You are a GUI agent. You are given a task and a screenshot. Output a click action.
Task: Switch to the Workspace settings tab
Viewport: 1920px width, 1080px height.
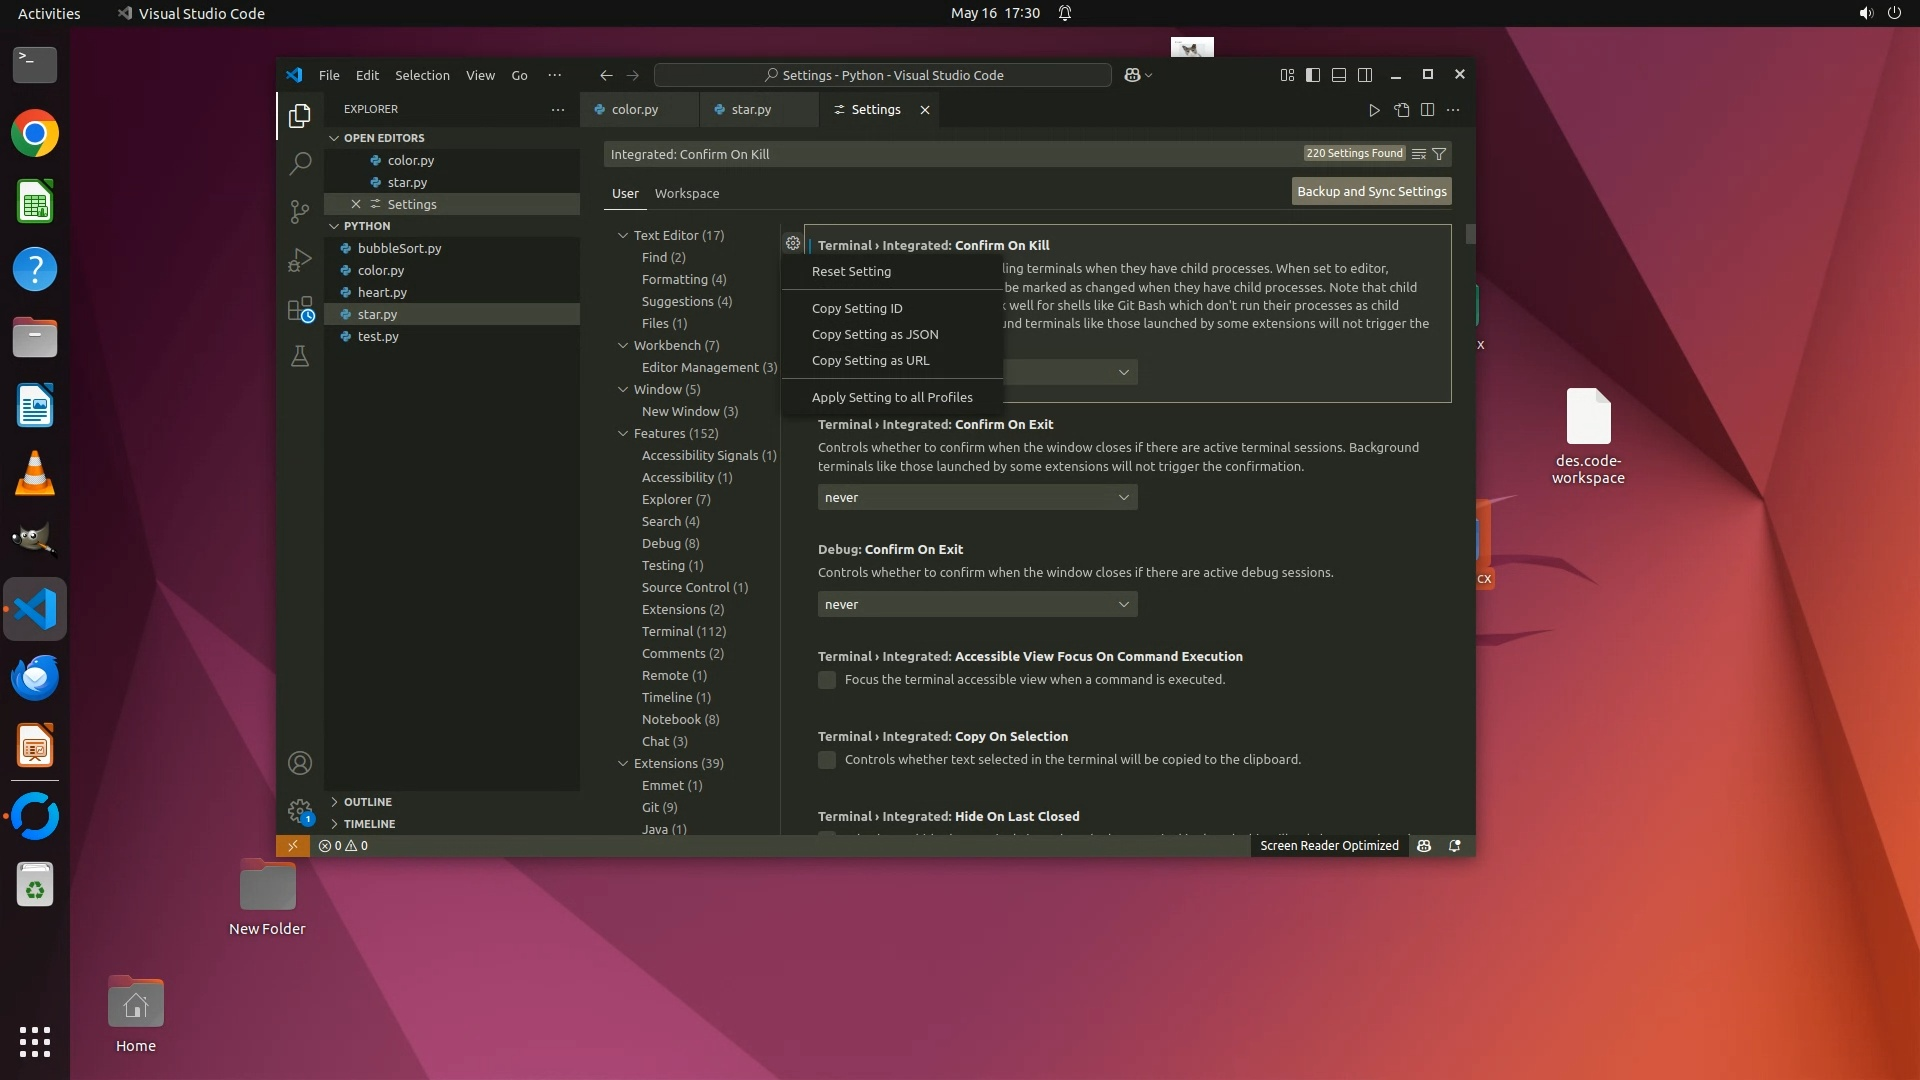(x=686, y=194)
